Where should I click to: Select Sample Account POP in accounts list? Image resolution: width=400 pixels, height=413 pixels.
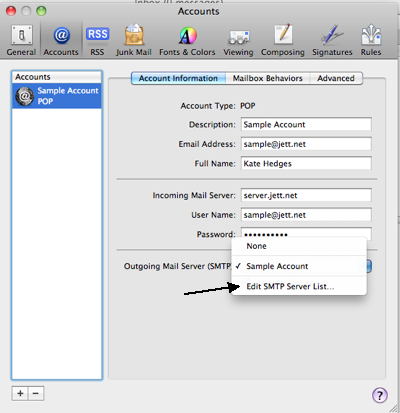(57, 96)
